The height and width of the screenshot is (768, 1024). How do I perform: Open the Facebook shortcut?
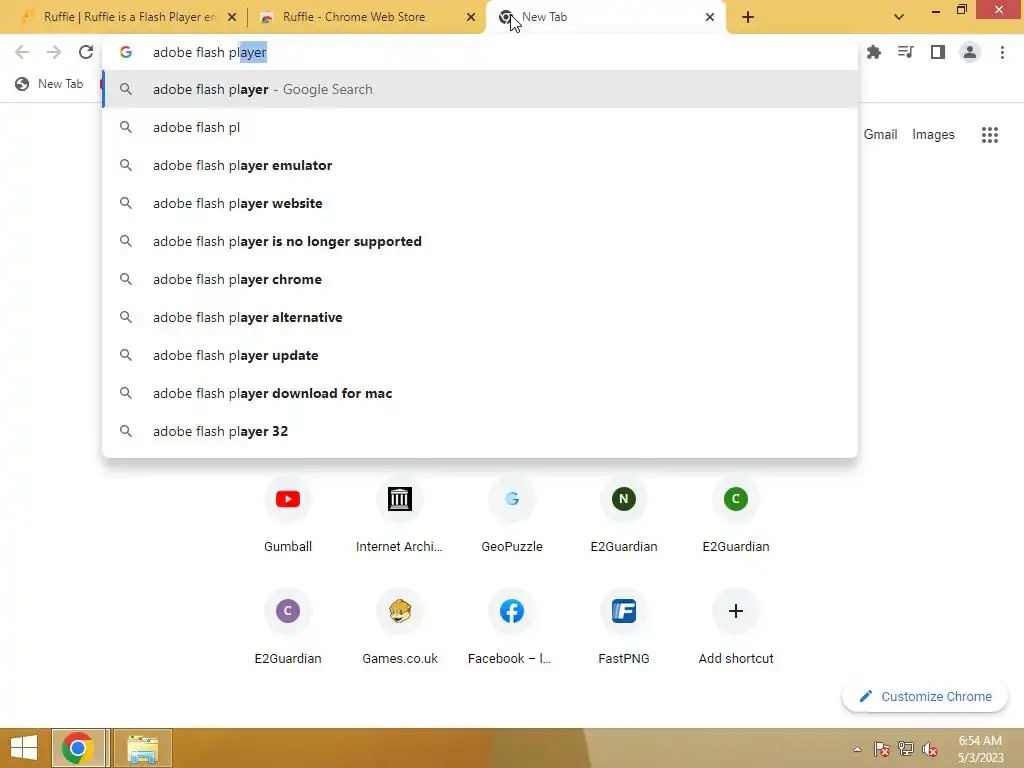click(x=511, y=628)
